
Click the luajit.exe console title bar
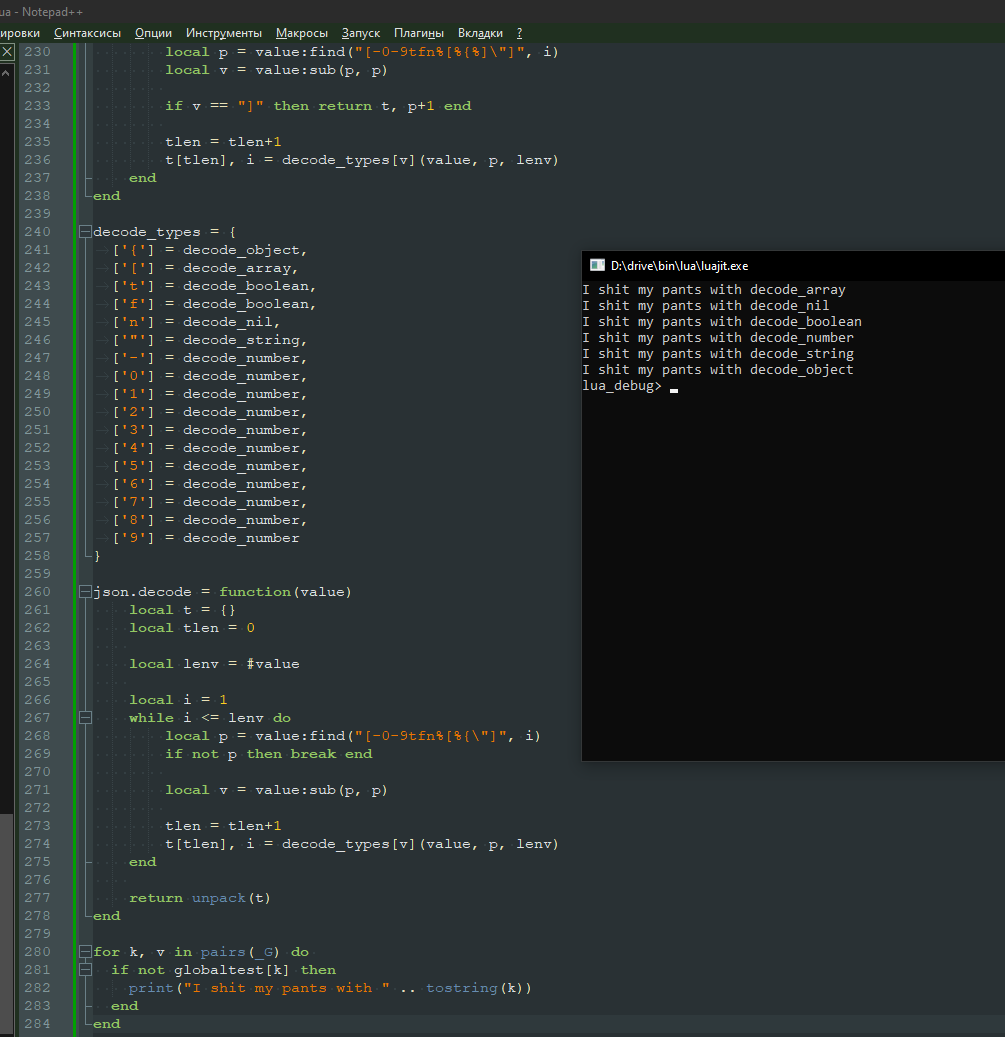[x=800, y=265]
